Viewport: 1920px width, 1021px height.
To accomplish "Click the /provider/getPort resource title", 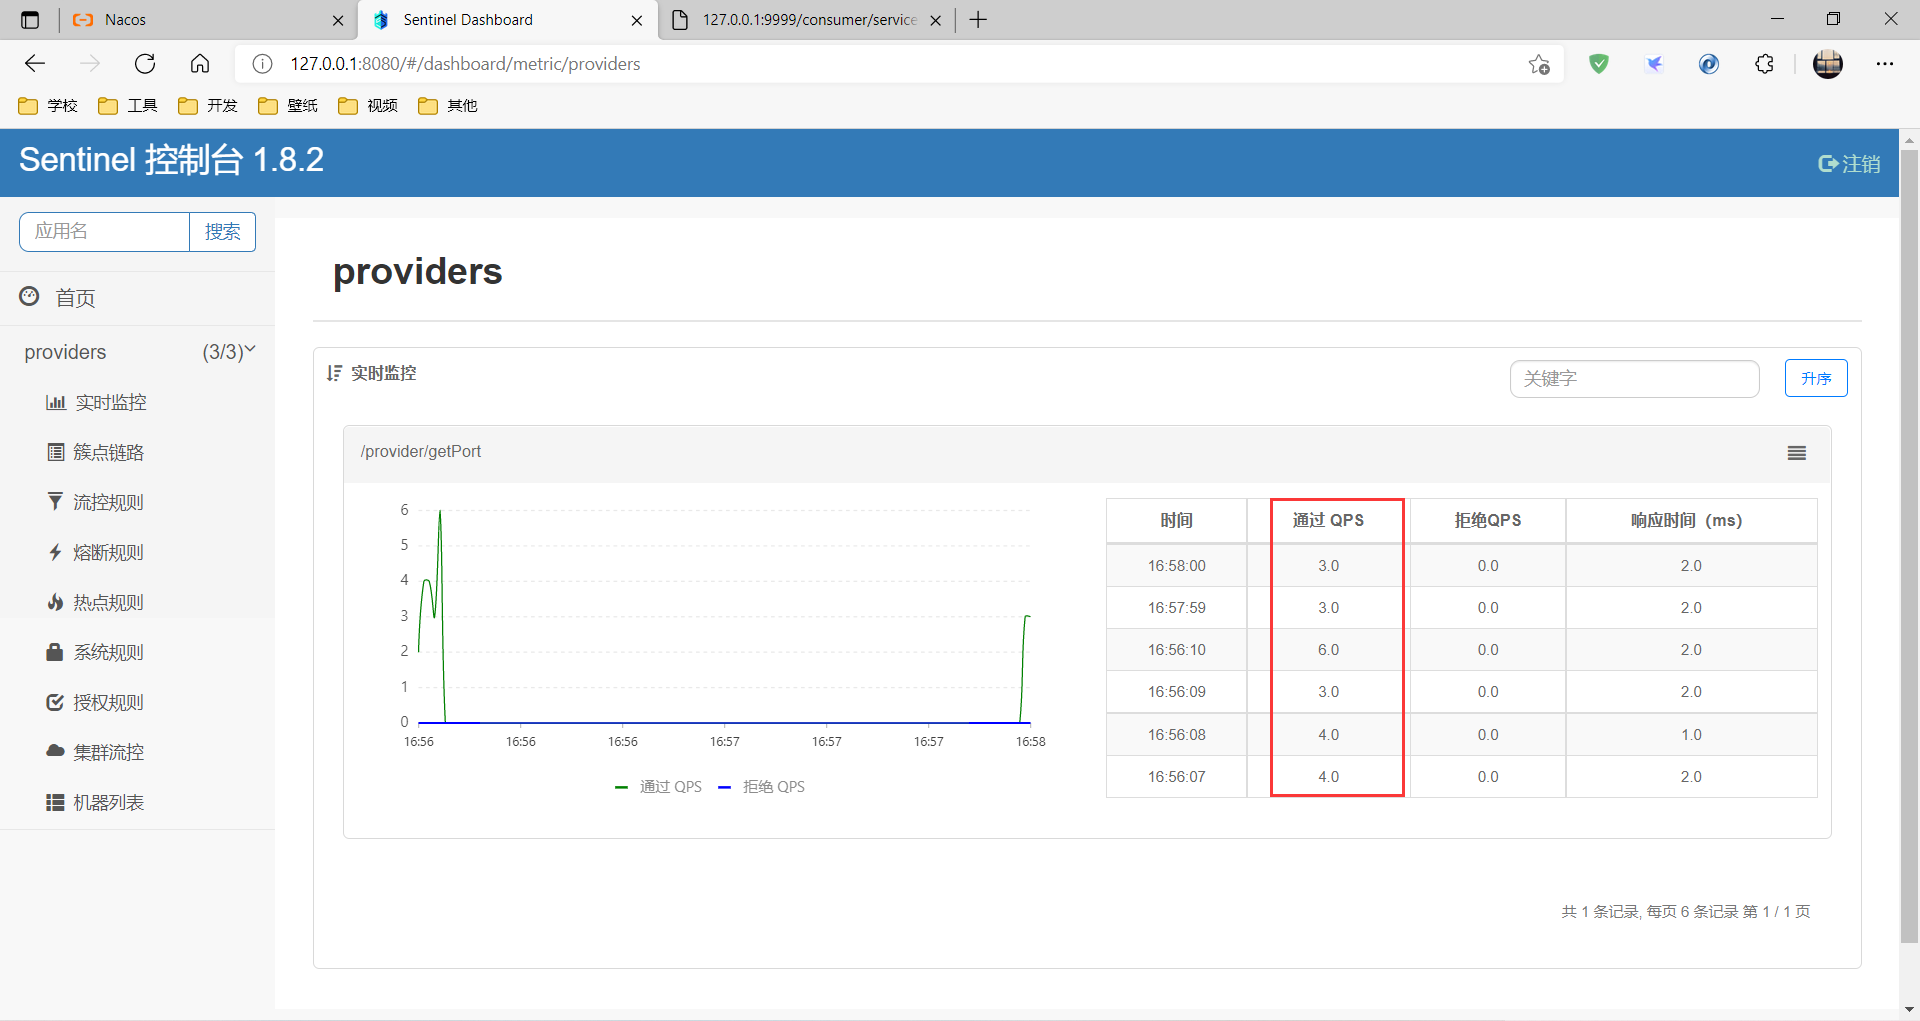I will pos(420,452).
